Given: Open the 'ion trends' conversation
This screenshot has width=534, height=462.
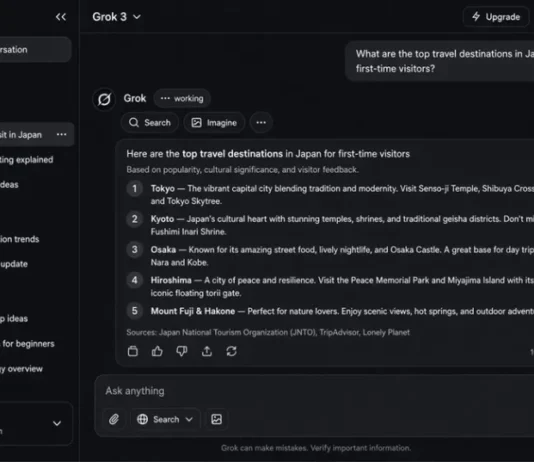Looking at the screenshot, I should tap(19, 239).
